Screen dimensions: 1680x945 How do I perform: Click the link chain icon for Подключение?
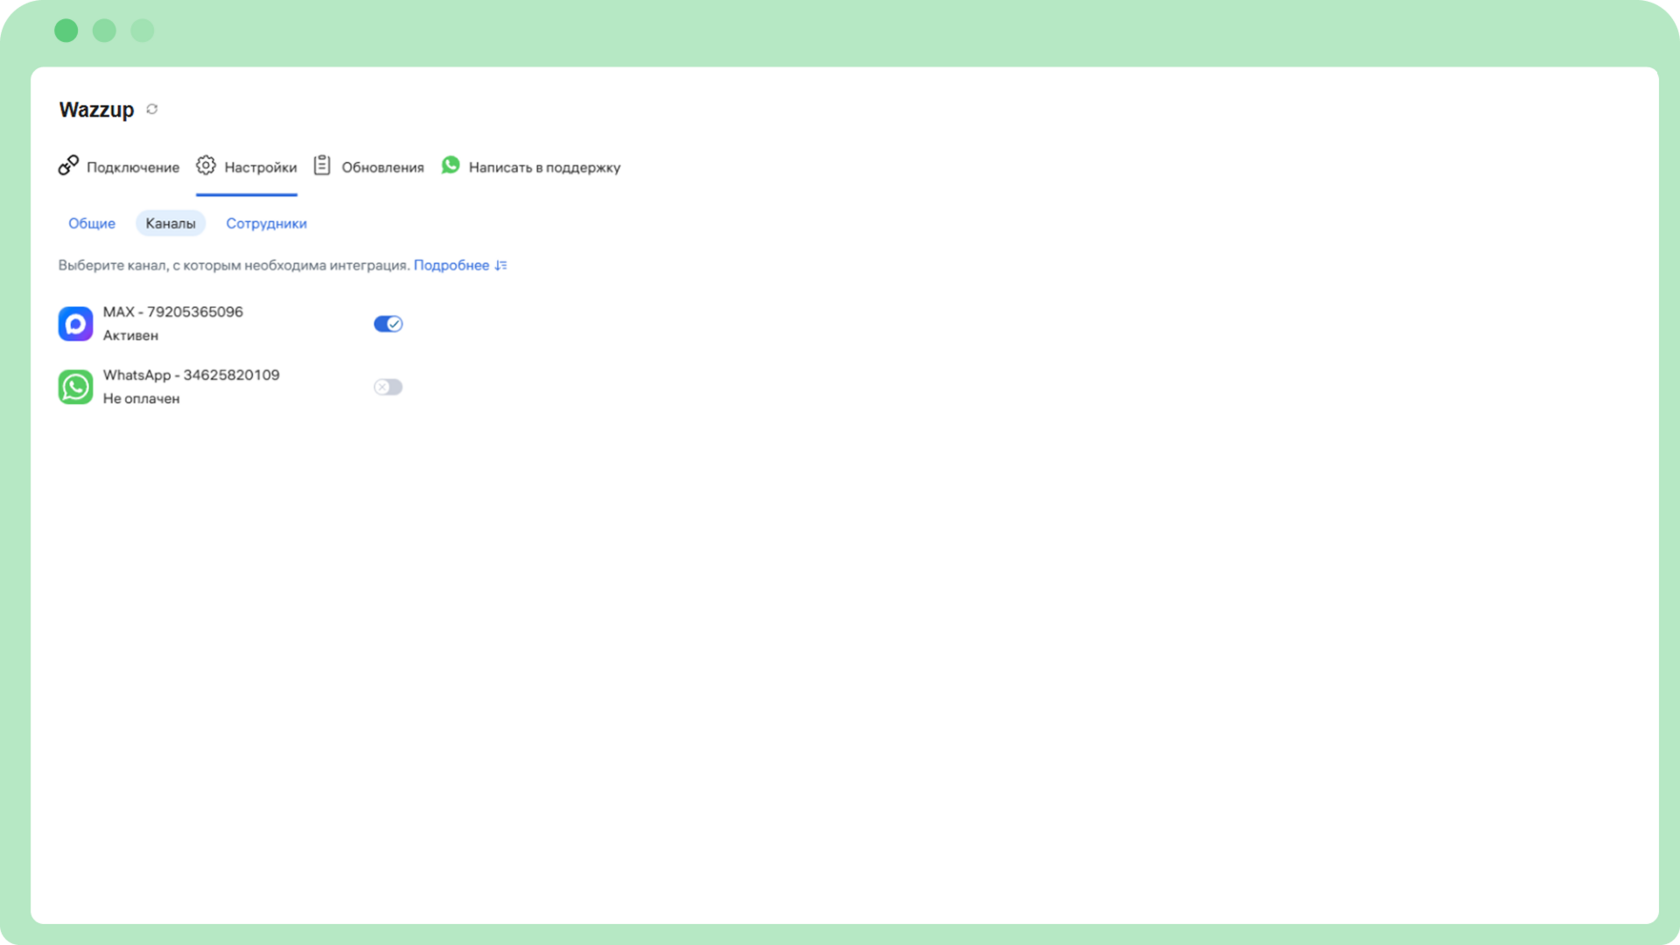tap(68, 165)
